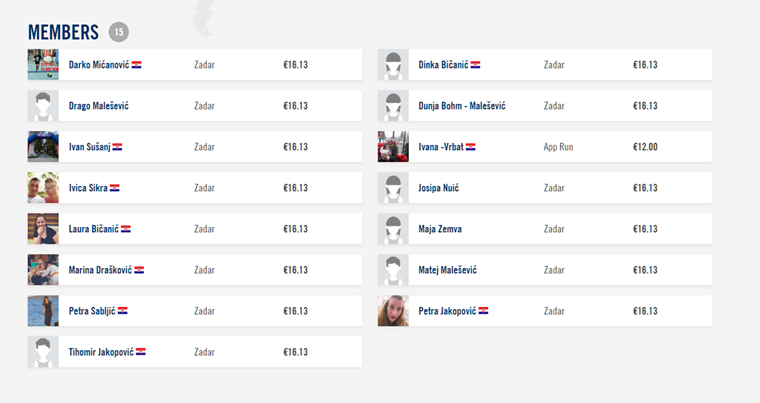Screen dimensions: 760x403
Task: Click the flag next to Ivana -Vrbat
Action: click(471, 146)
